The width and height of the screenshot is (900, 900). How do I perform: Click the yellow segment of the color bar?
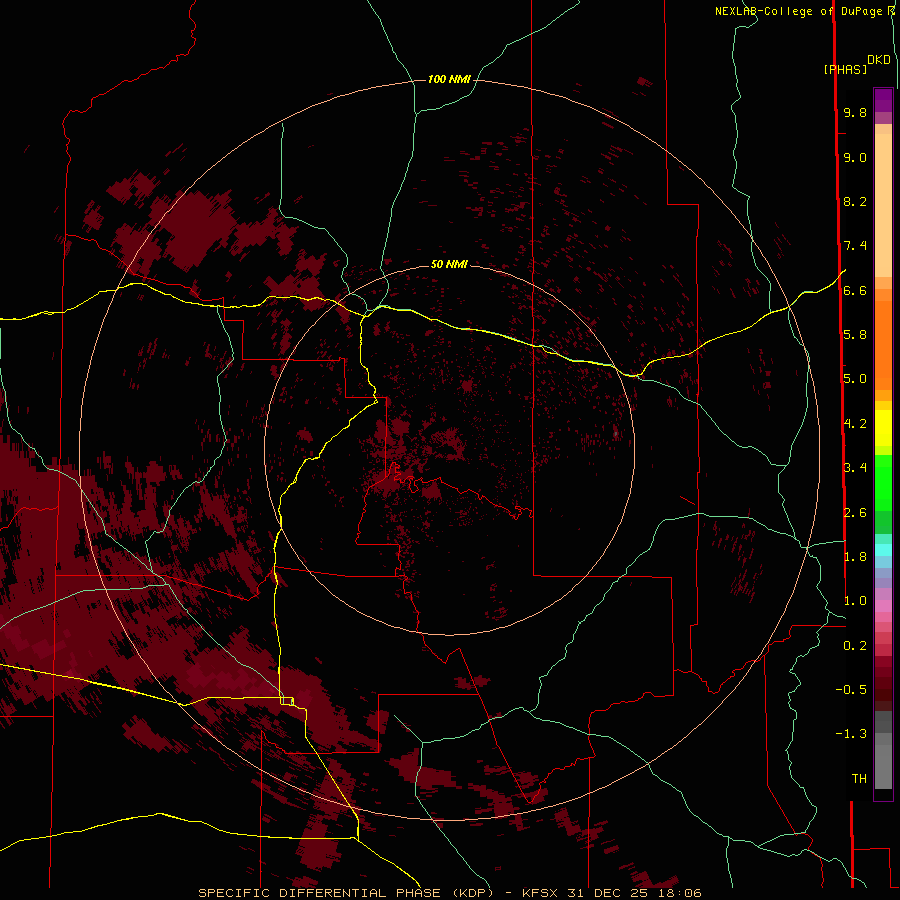pos(883,428)
